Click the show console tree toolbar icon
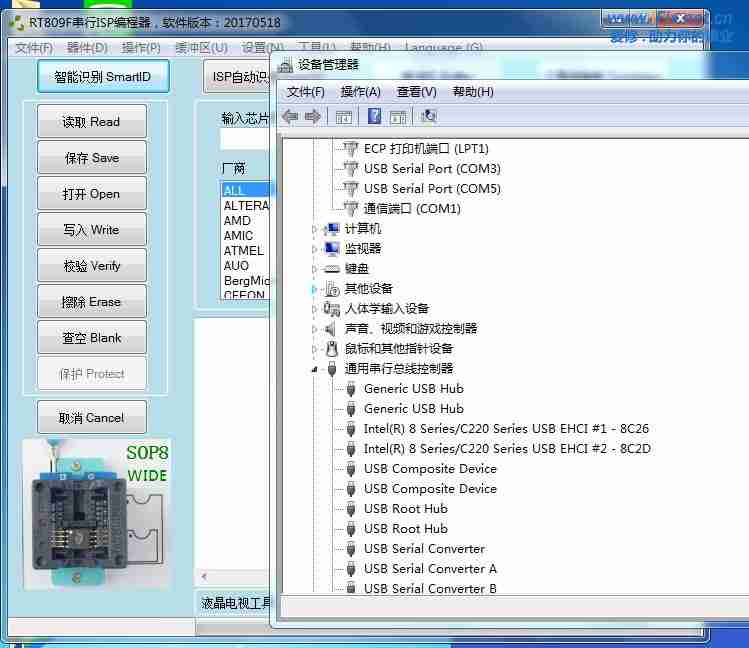This screenshot has width=749, height=648. (x=343, y=117)
